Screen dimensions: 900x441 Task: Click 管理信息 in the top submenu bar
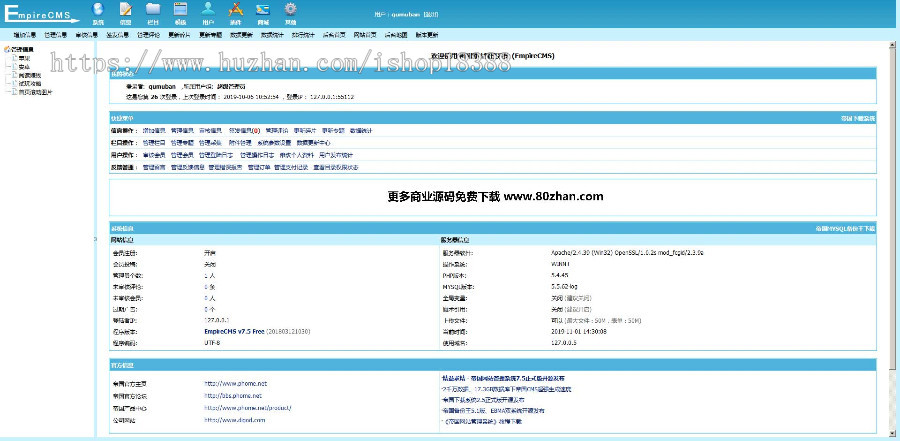[x=56, y=35]
